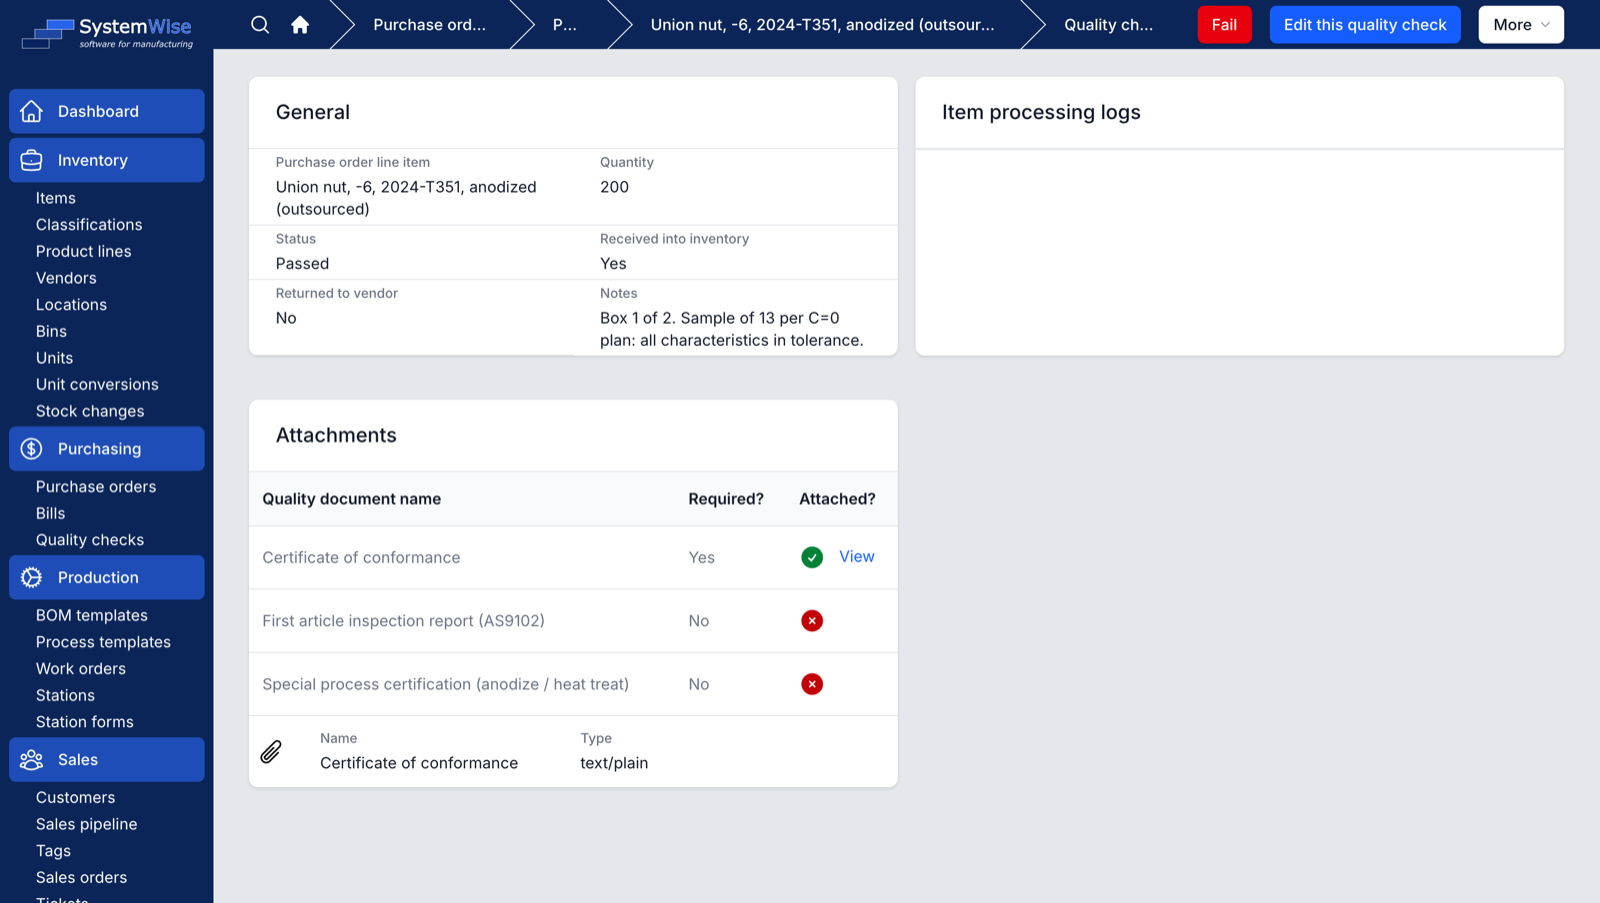Image resolution: width=1600 pixels, height=903 pixels.
Task: Go to Purchase orders in sidebar
Action: [96, 487]
